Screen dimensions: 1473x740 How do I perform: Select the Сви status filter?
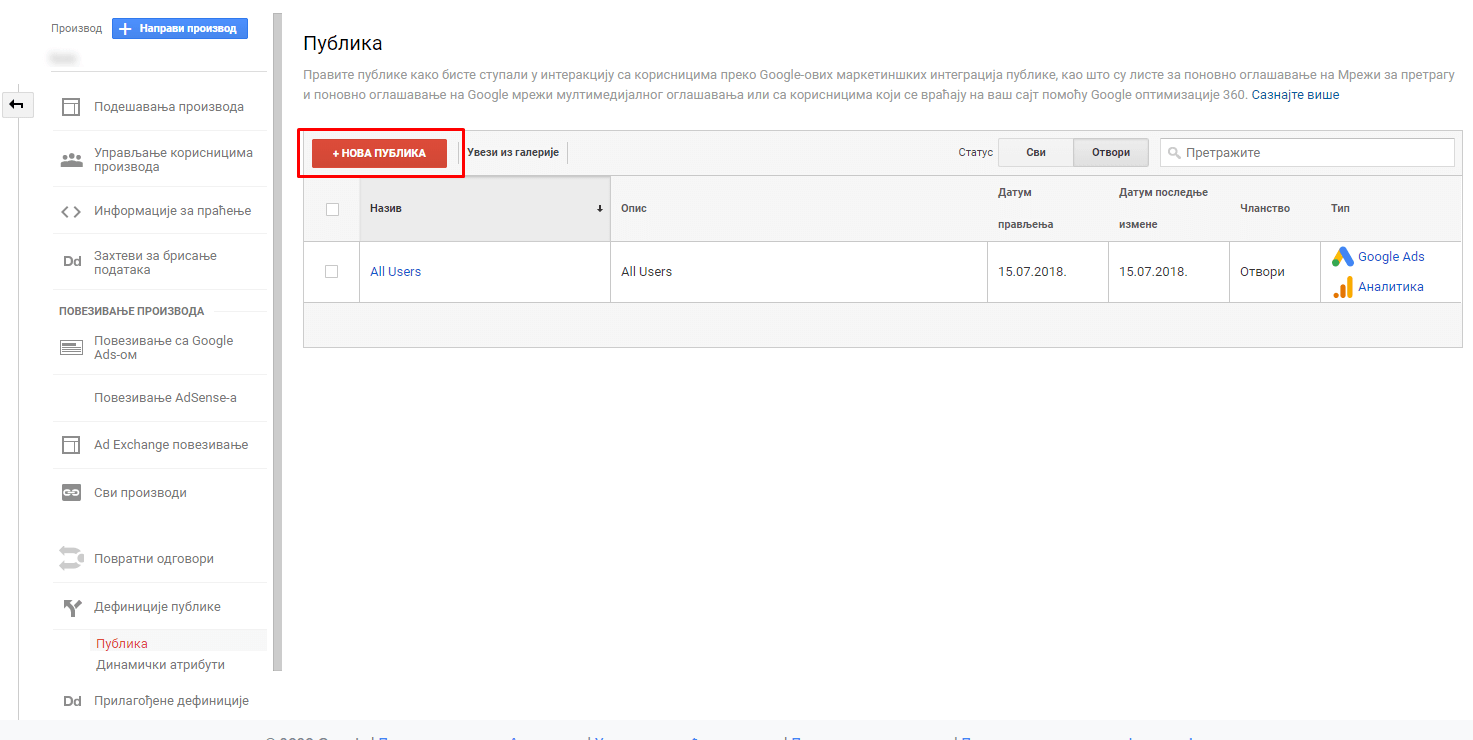1036,153
